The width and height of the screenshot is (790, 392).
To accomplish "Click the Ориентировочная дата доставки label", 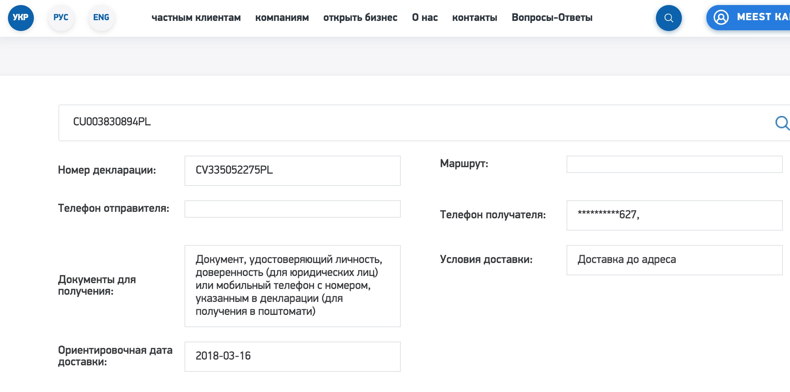I will [x=115, y=356].
